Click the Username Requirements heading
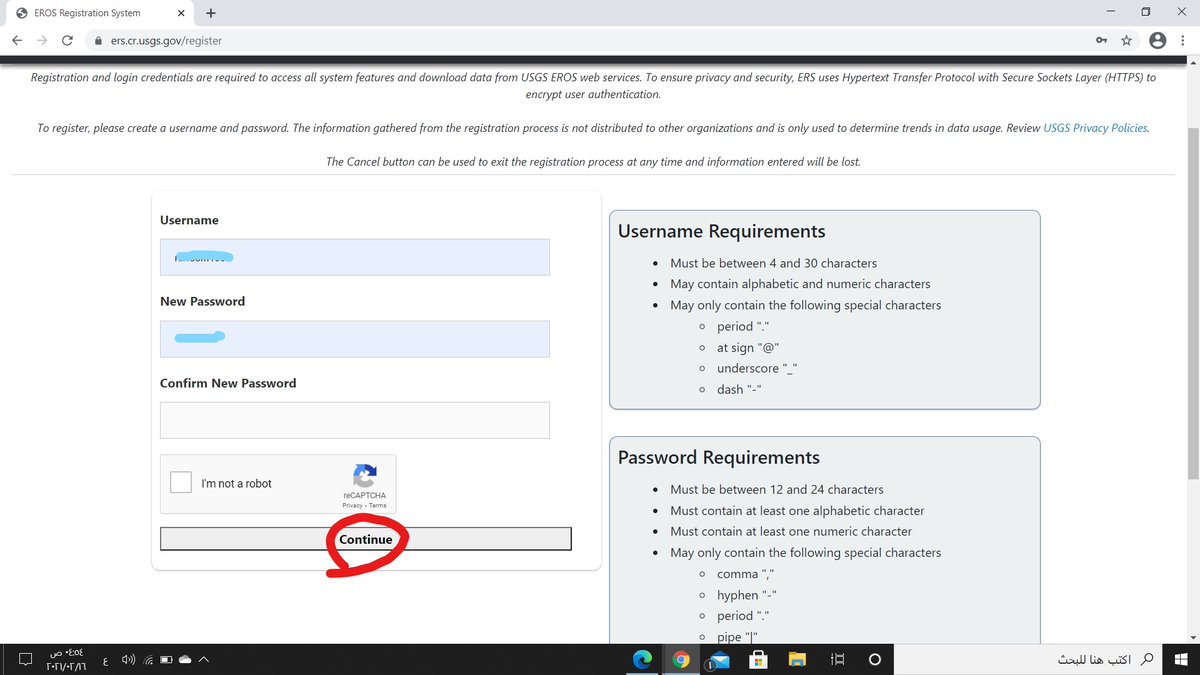This screenshot has height=675, width=1200. 722,231
